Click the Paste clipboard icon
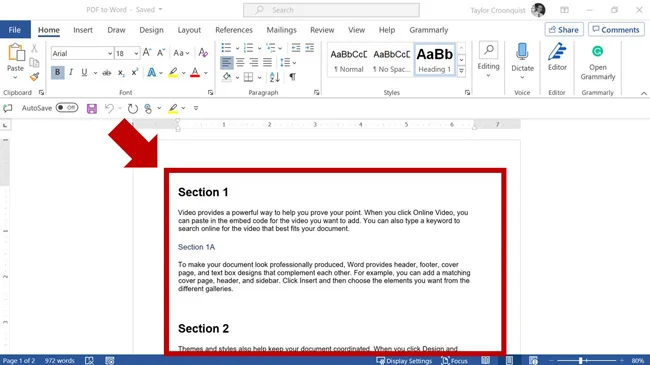 pos(16,53)
